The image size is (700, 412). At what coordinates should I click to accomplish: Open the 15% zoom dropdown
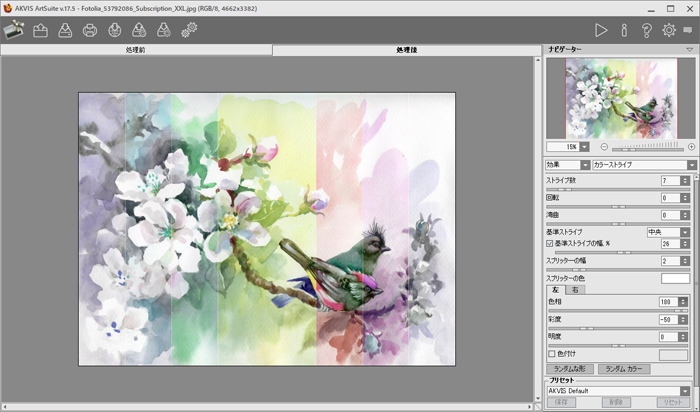point(584,147)
